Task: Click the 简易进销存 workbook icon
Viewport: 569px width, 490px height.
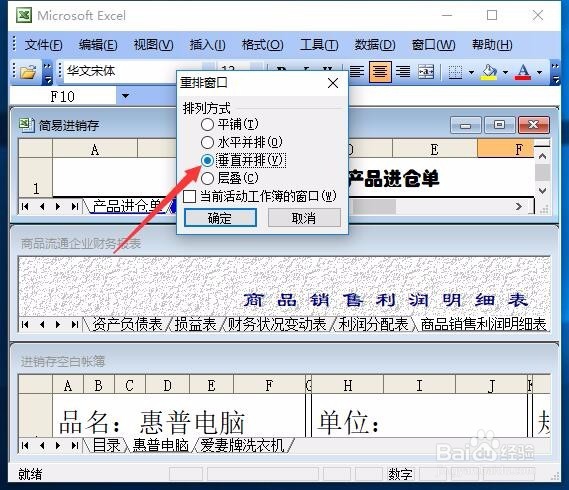Action: point(26,125)
